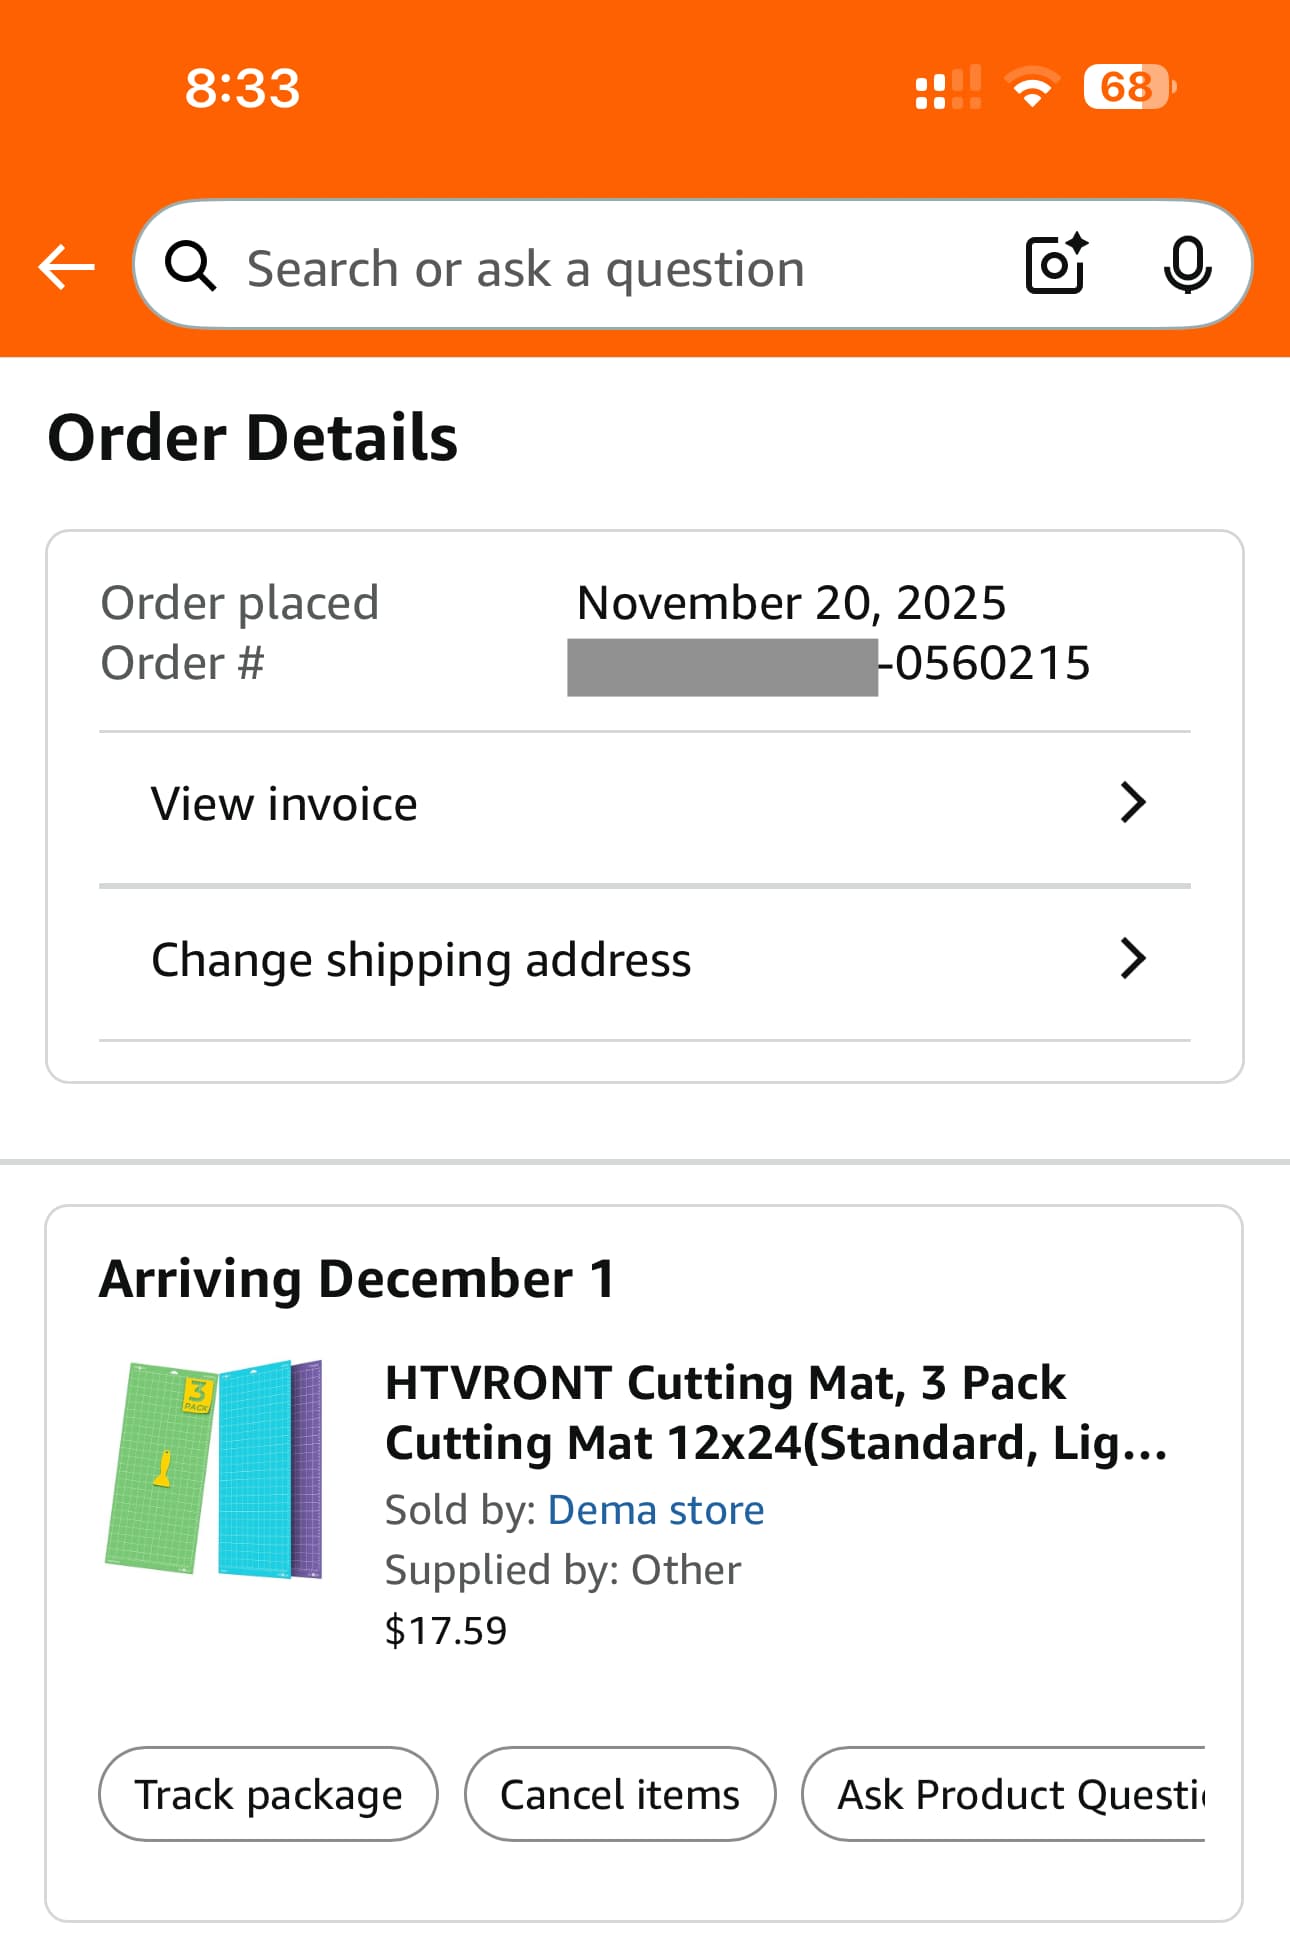Tap the battery indicator in status bar
Image resolution: width=1290 pixels, height=1943 pixels.
point(1129,88)
